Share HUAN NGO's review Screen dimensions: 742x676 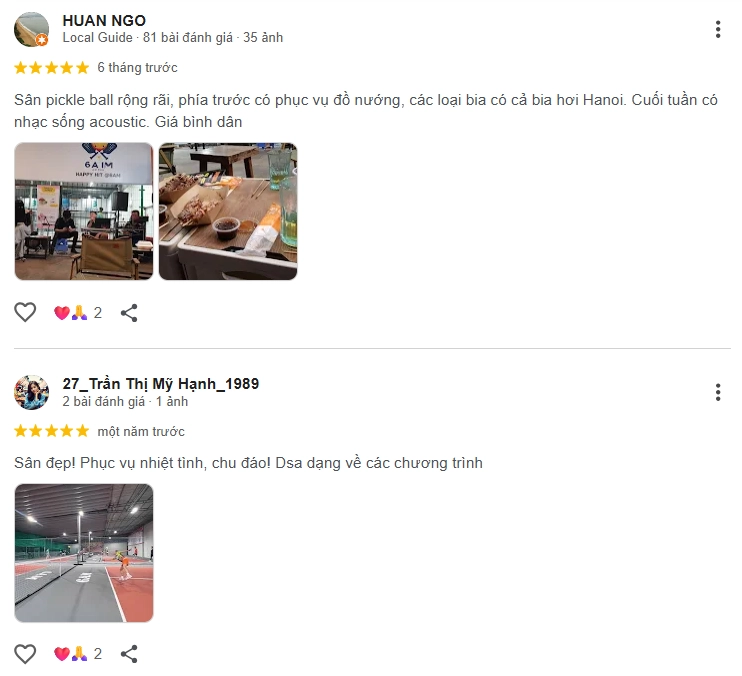pos(129,313)
